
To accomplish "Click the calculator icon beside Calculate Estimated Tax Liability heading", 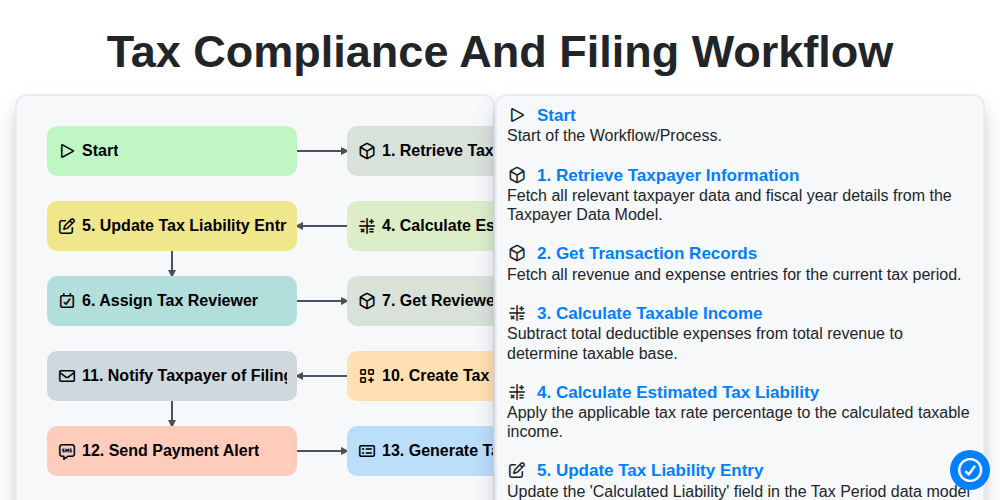I will (x=517, y=392).
